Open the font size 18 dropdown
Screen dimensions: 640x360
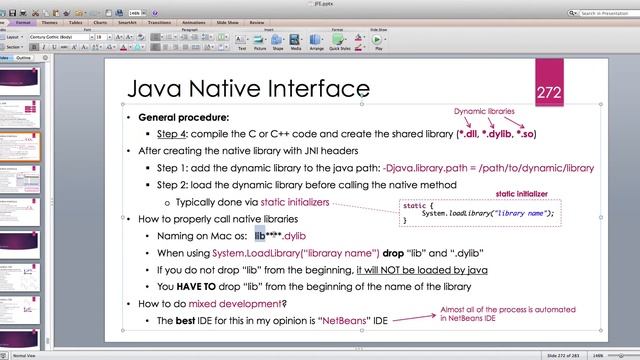point(109,37)
